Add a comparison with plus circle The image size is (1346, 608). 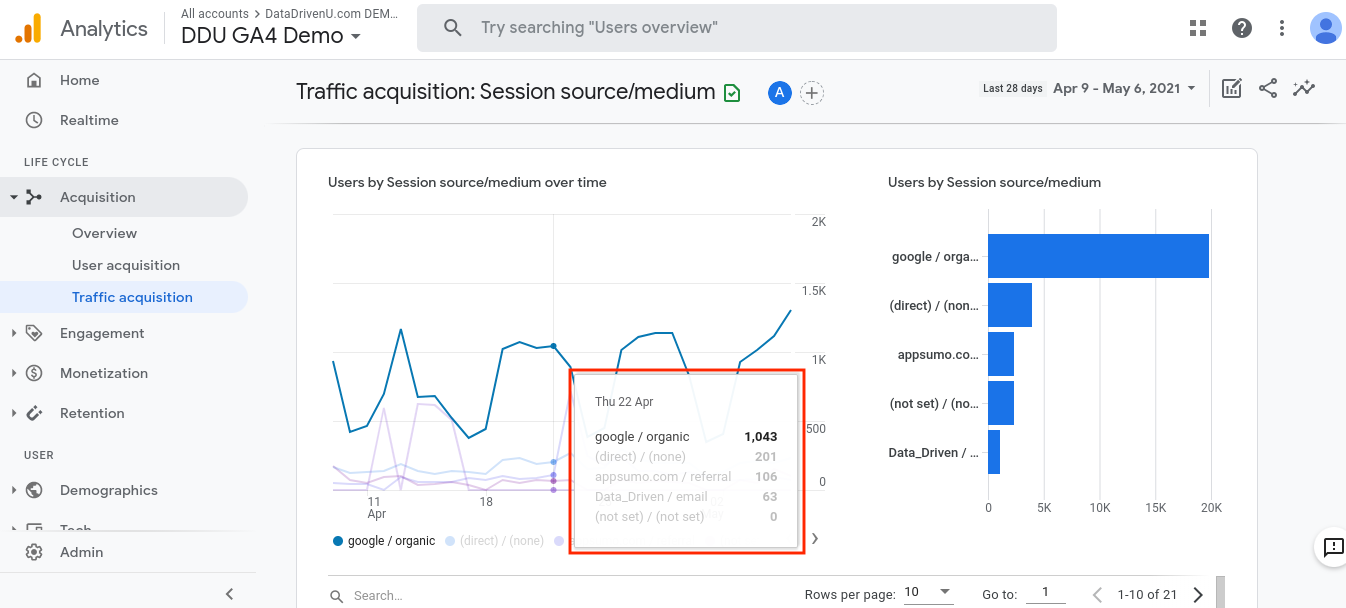pyautogui.click(x=812, y=93)
